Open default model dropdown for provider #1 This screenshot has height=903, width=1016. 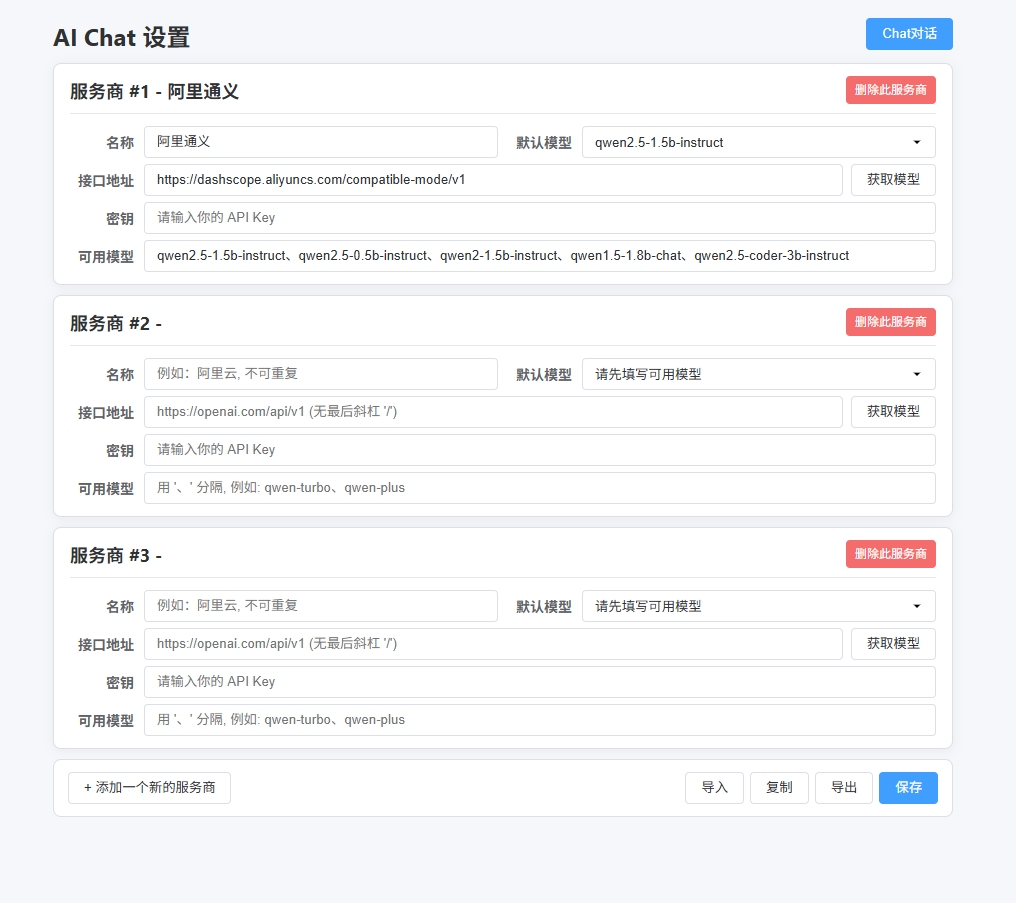pyautogui.click(x=758, y=142)
